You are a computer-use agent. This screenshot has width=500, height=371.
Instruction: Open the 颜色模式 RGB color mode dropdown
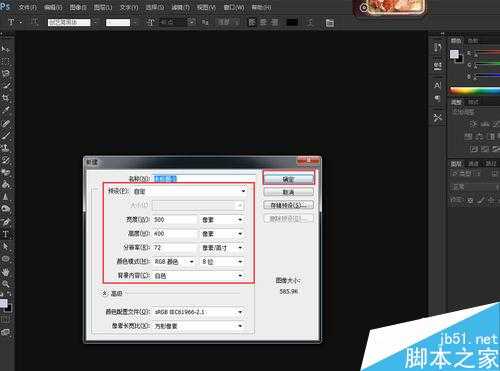click(174, 262)
